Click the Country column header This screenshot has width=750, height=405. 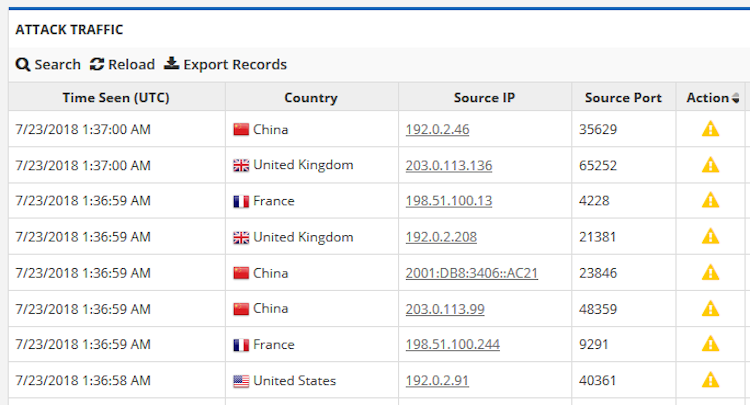[311, 98]
